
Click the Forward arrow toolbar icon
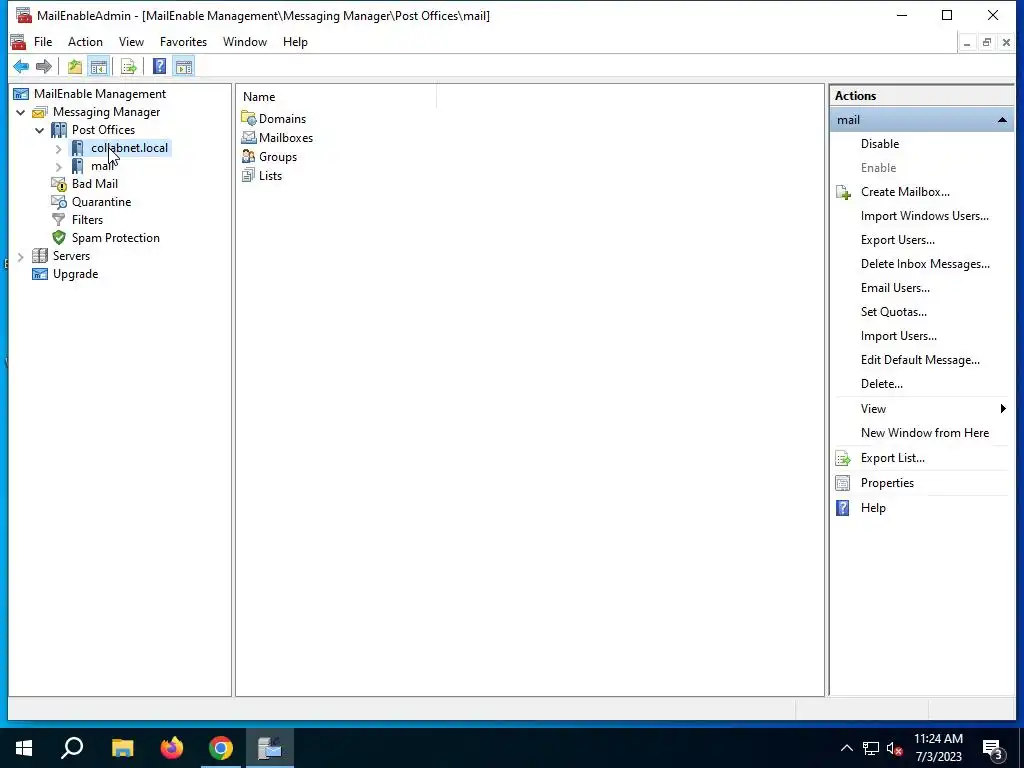44,66
